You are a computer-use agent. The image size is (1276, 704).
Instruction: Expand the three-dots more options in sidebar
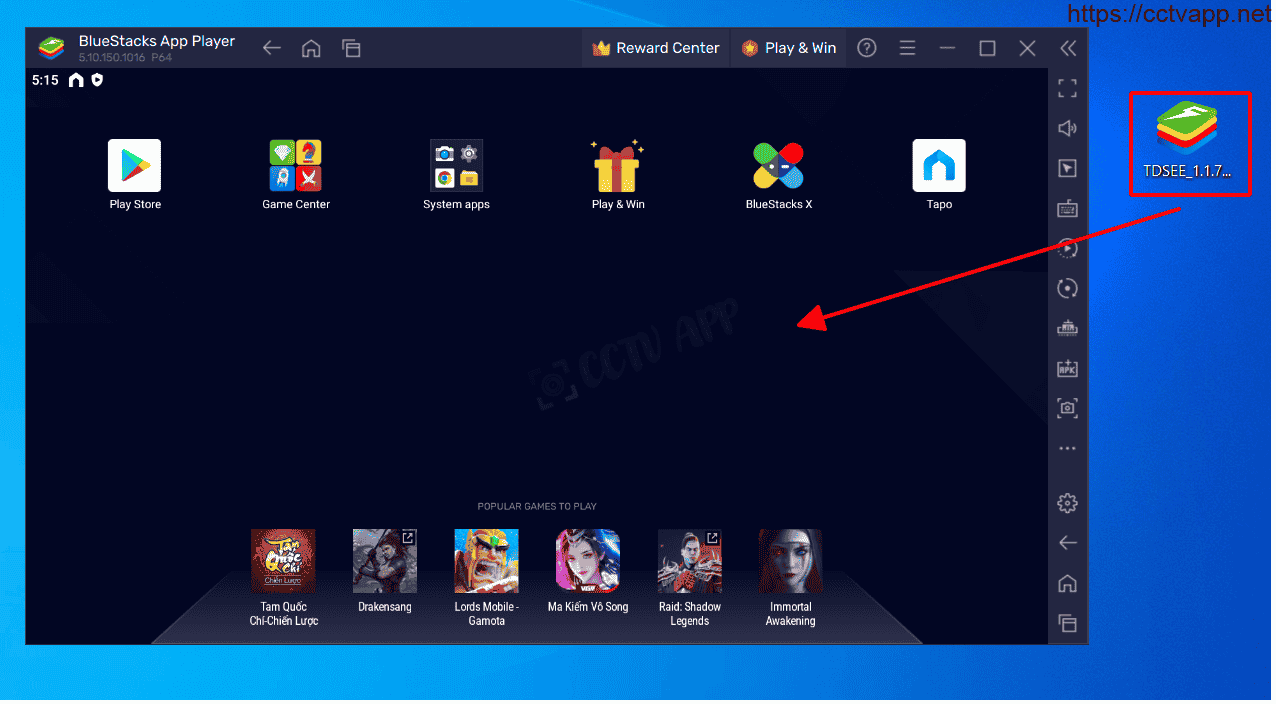[1067, 449]
